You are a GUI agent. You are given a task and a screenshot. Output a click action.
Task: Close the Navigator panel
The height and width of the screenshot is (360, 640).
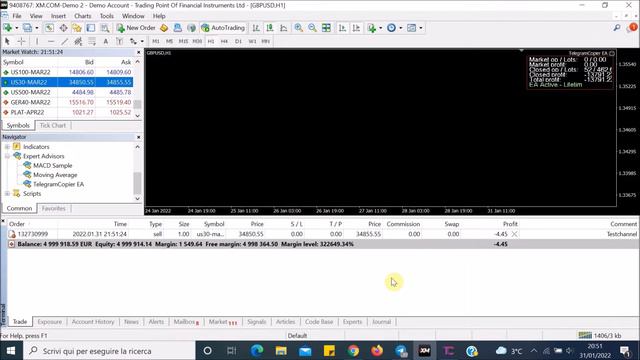click(138, 137)
